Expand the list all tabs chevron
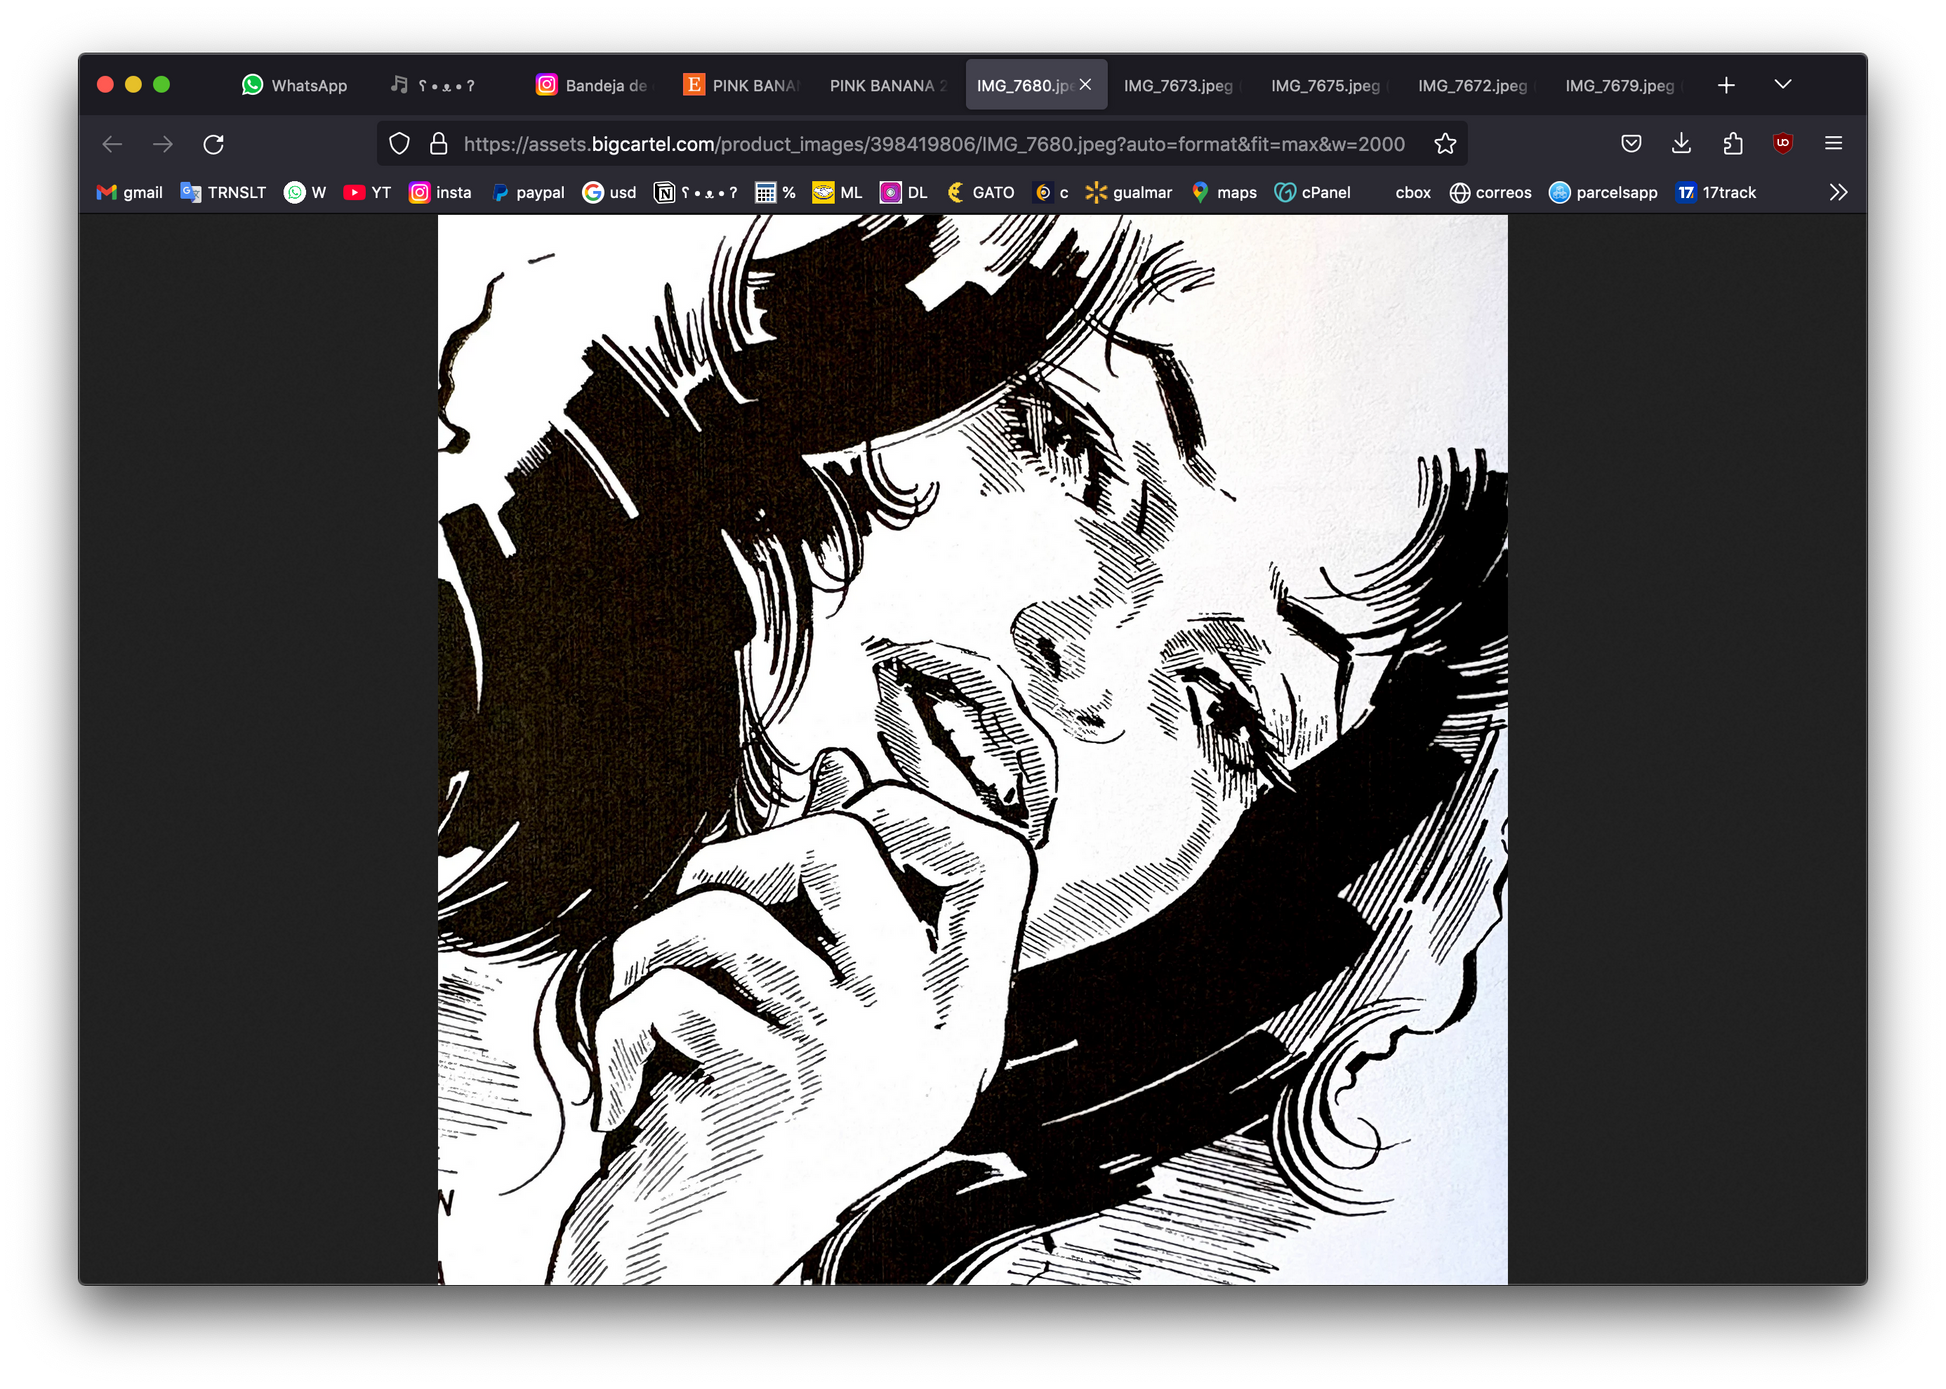The height and width of the screenshot is (1389, 1946). click(1782, 85)
